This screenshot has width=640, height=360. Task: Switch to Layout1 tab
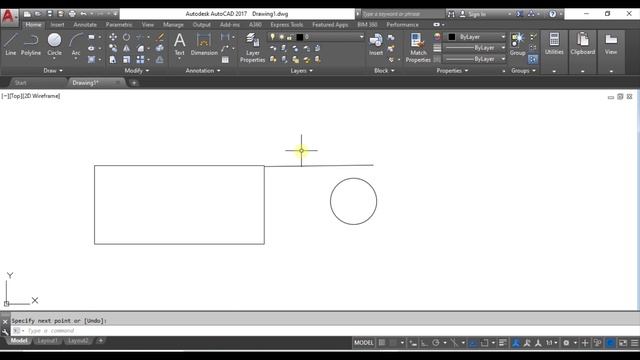(x=47, y=340)
